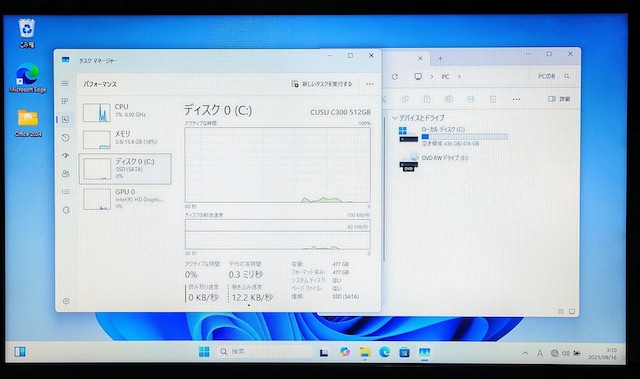Open Copilot from the taskbar
The height and width of the screenshot is (379, 640).
pos(345,352)
